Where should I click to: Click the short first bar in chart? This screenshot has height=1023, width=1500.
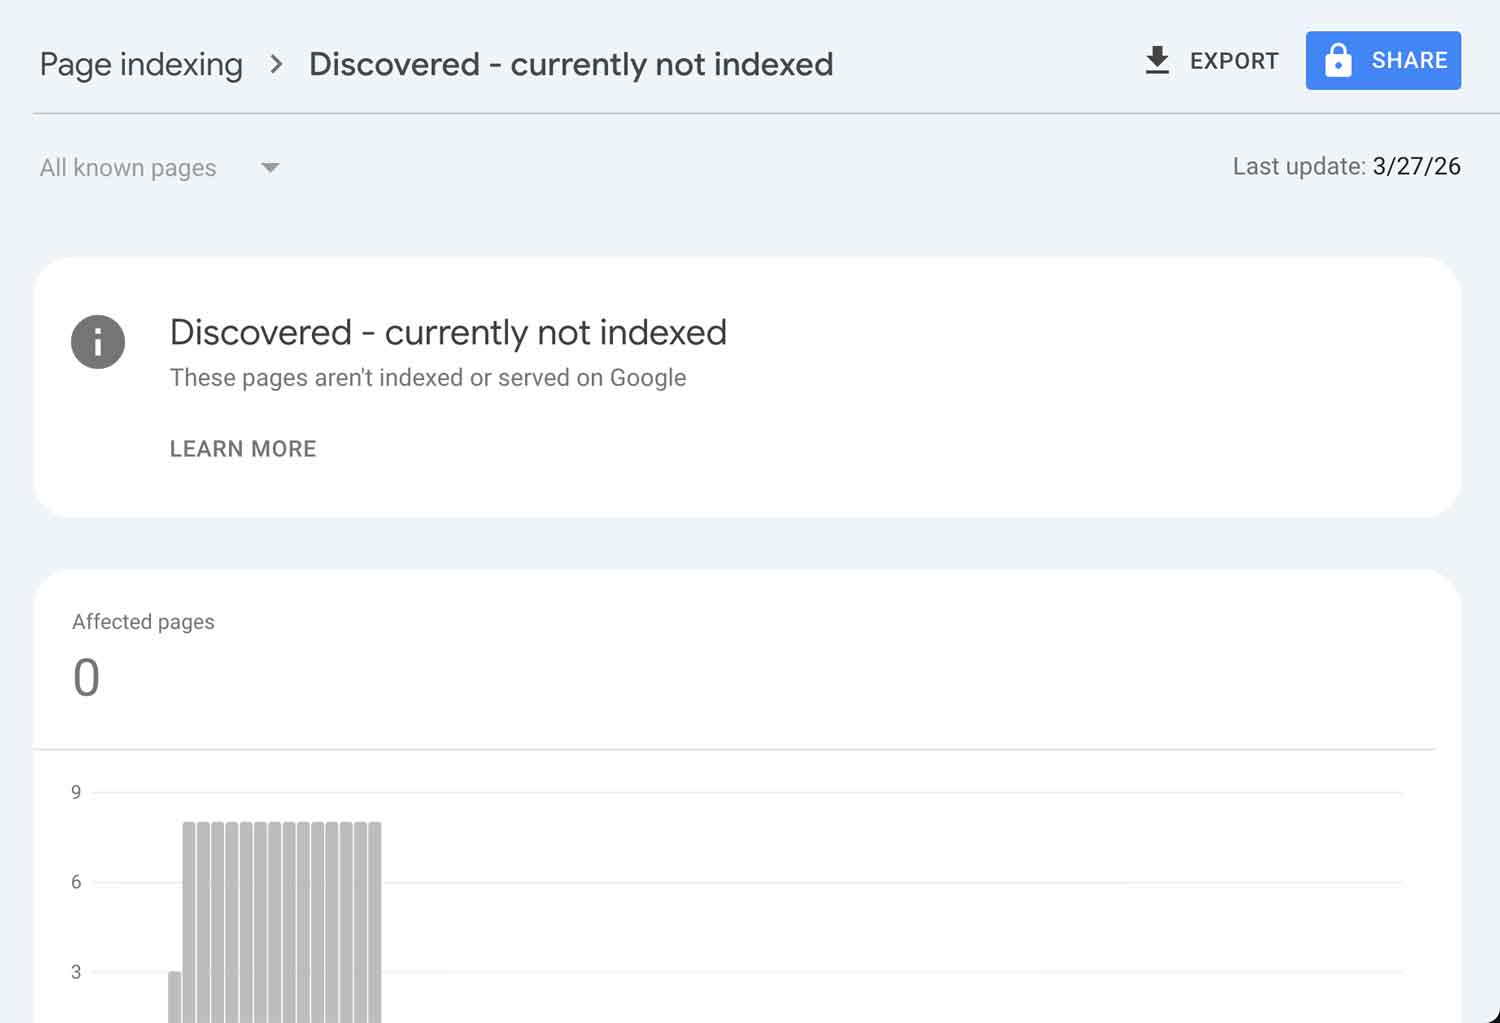click(175, 997)
